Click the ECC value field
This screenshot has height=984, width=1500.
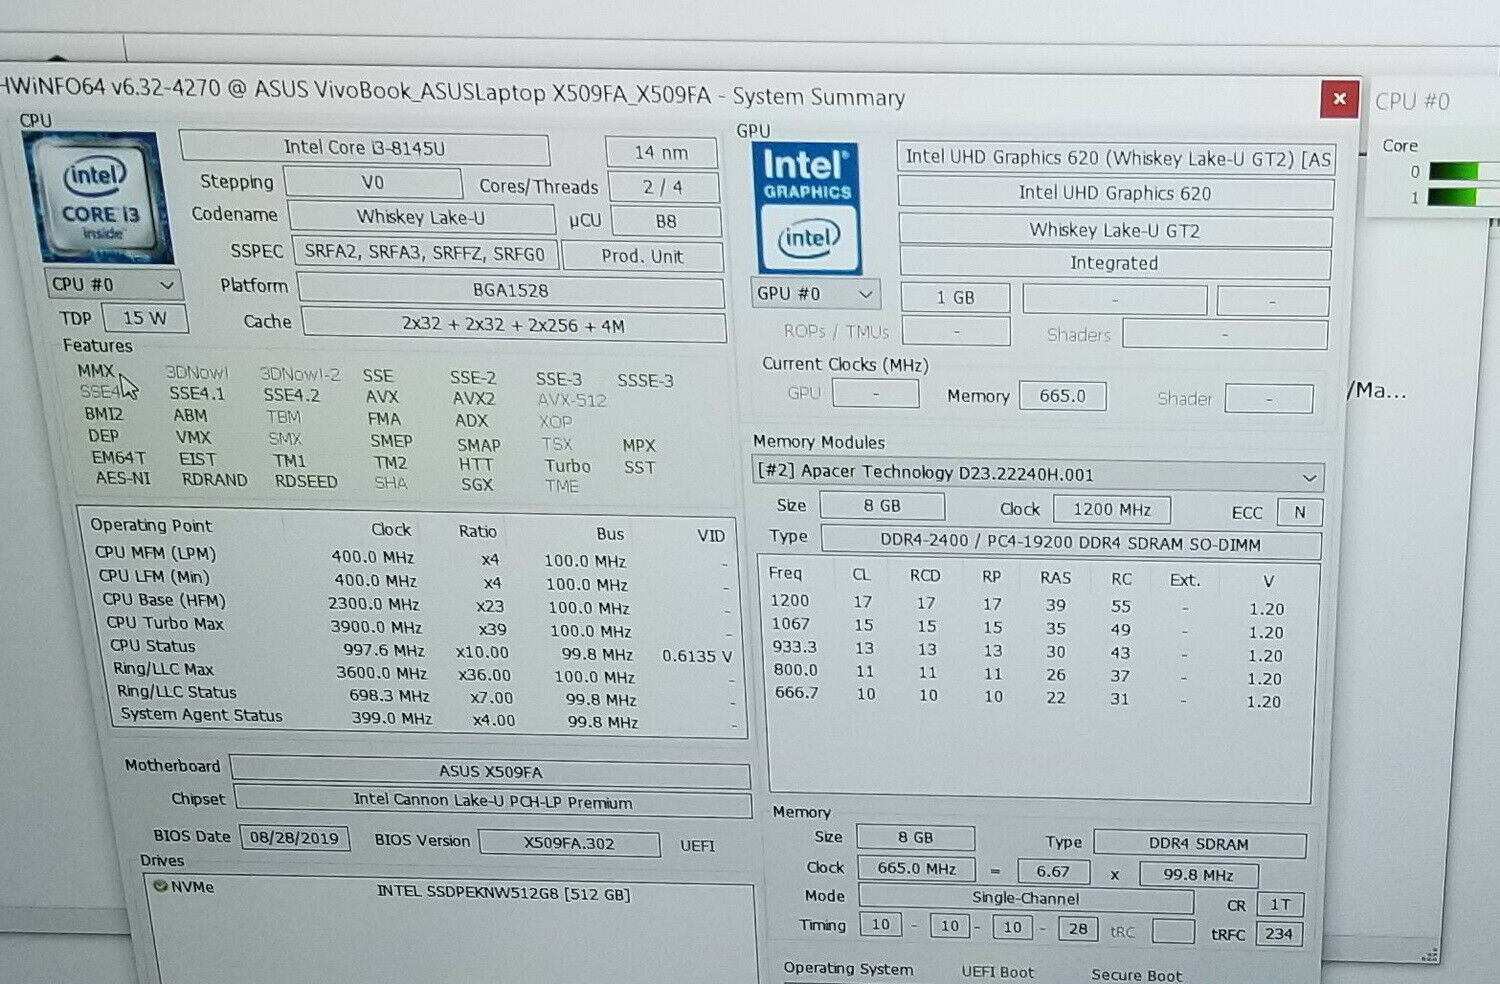(x=1299, y=512)
